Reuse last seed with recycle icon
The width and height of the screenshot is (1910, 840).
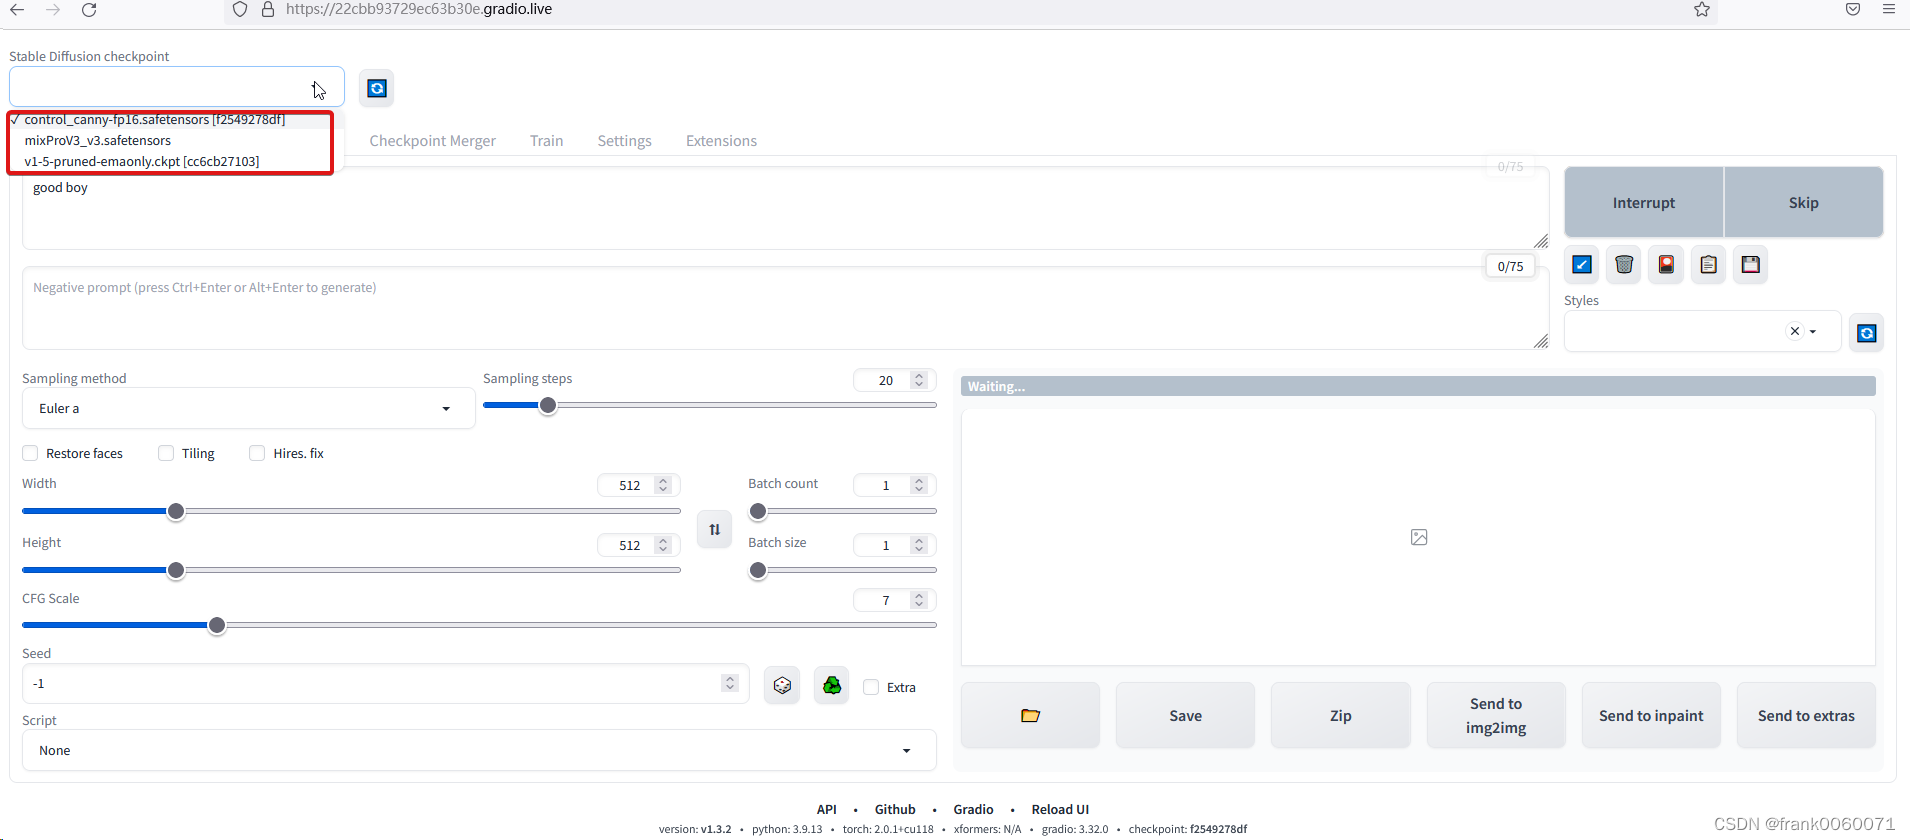(x=832, y=686)
